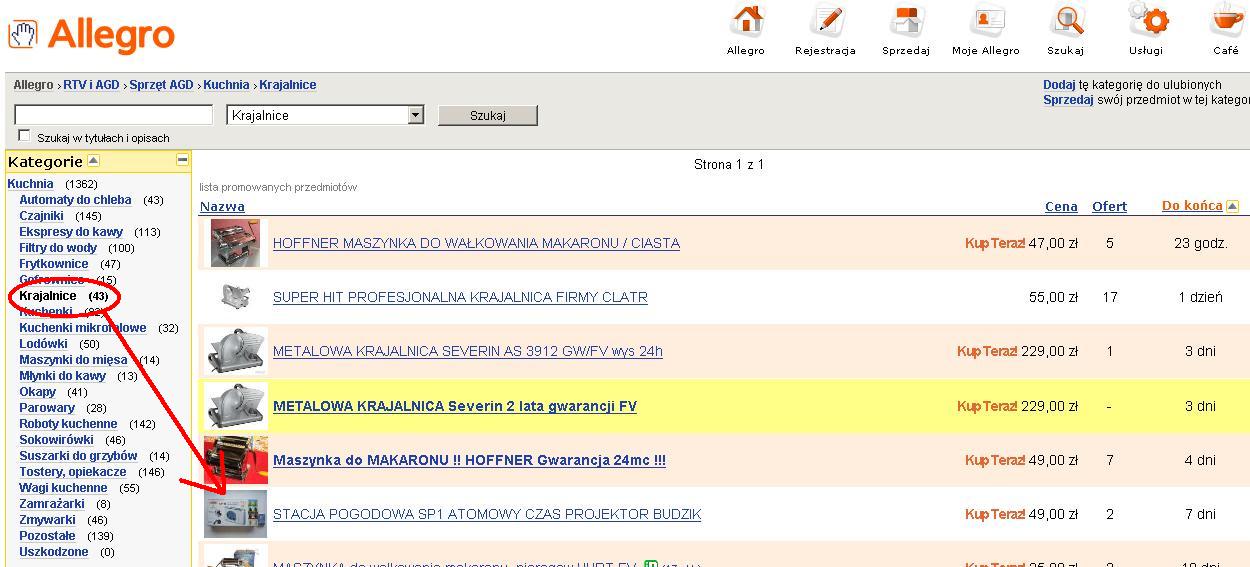Viewport: 1250px width, 567px height.
Task: Click thumbnail of SUPER HIT PROFESJONALNA KRAJALNICA
Action: [x=236, y=297]
